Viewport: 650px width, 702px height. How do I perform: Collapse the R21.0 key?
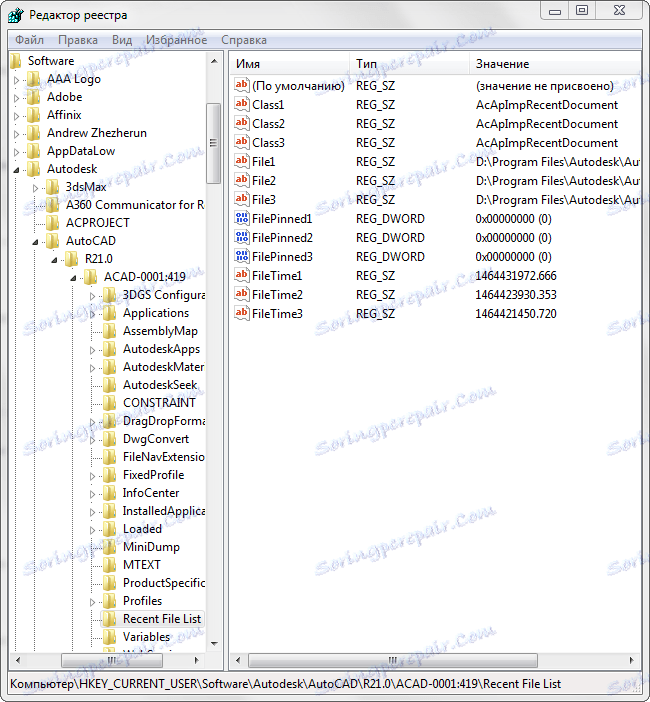click(54, 260)
